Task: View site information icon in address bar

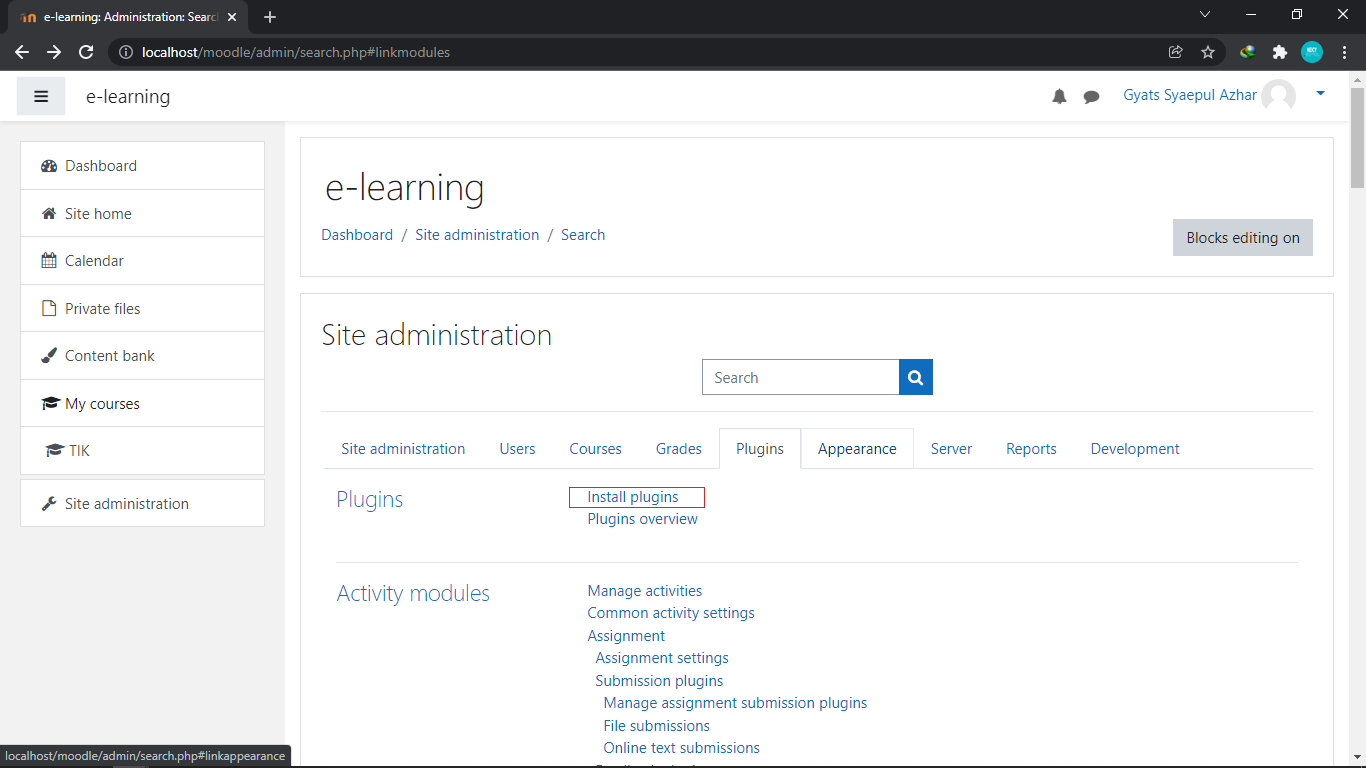Action: [126, 52]
